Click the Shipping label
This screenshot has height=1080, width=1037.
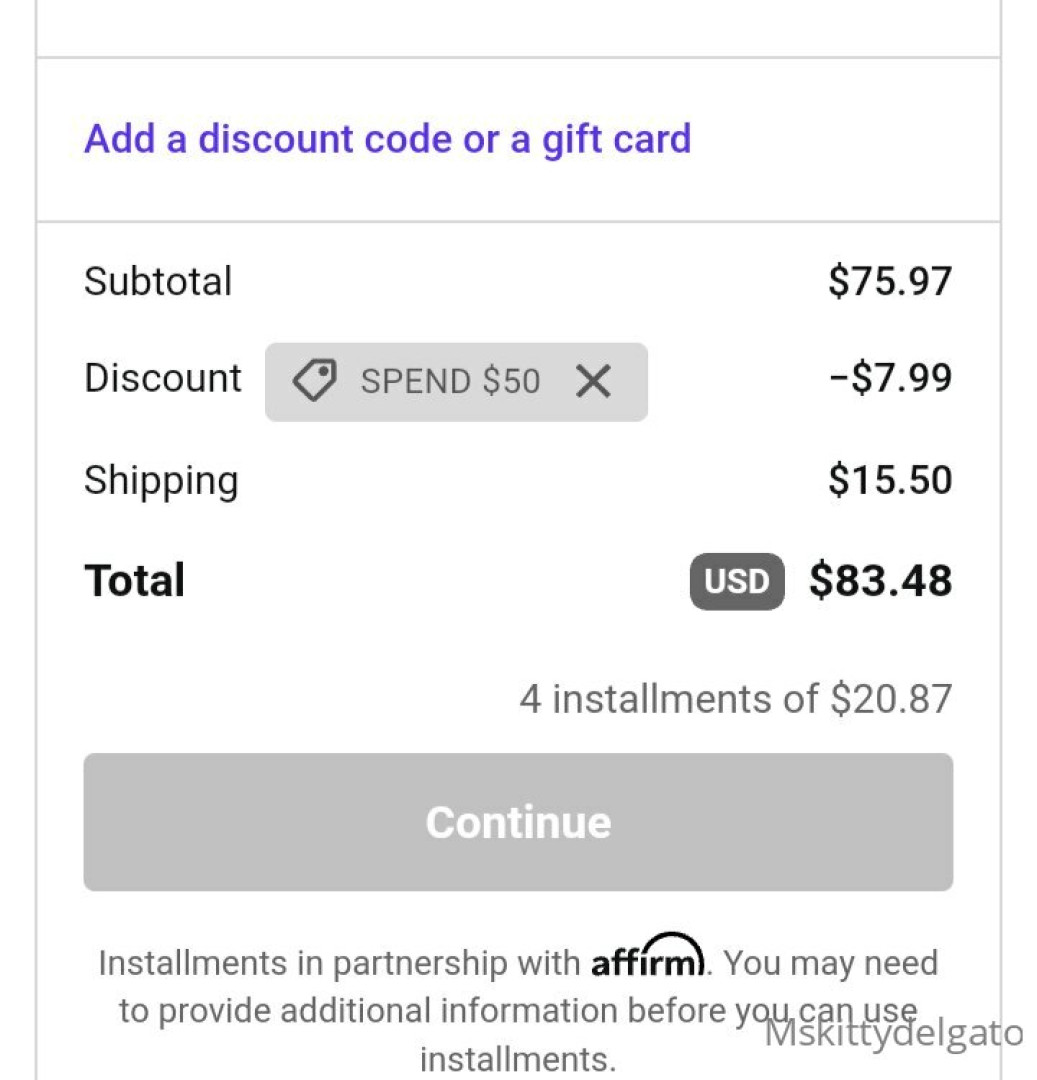click(161, 481)
